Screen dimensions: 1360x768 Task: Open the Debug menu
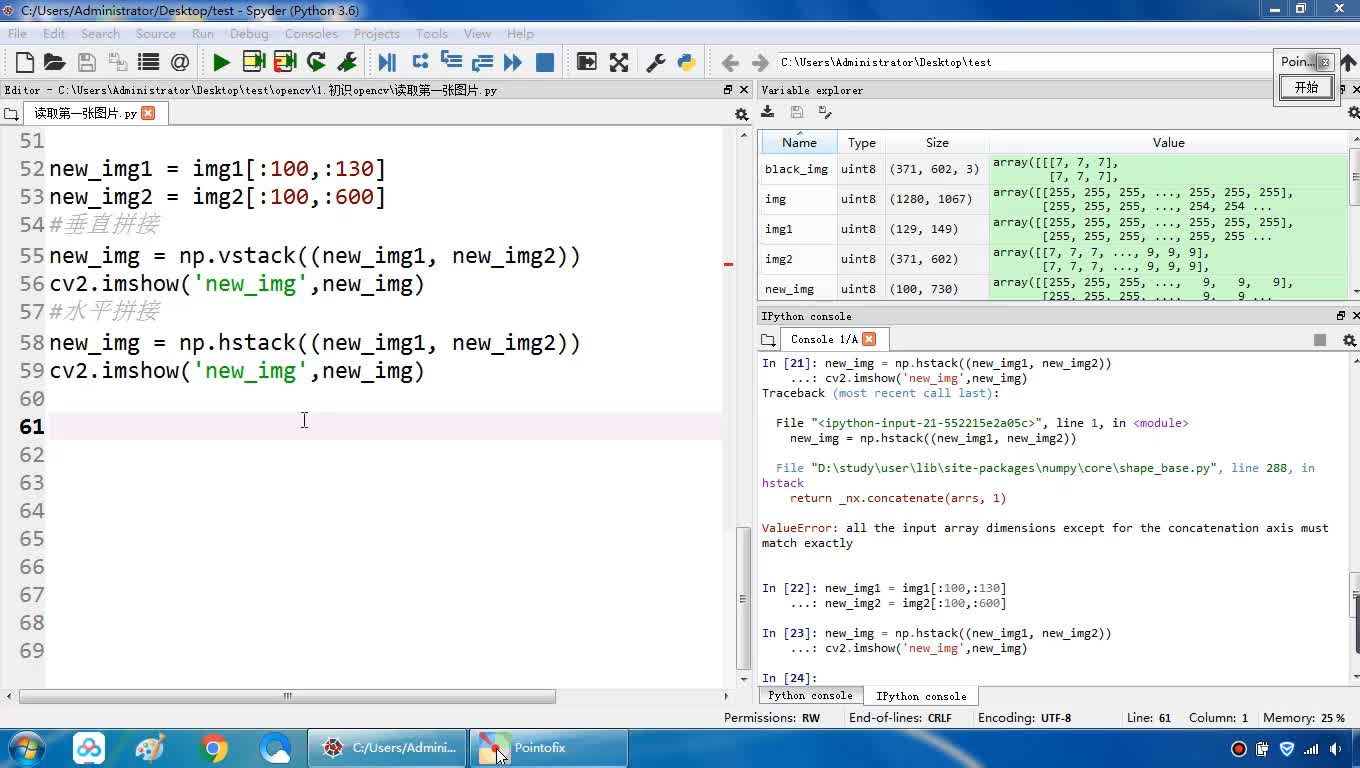click(249, 33)
